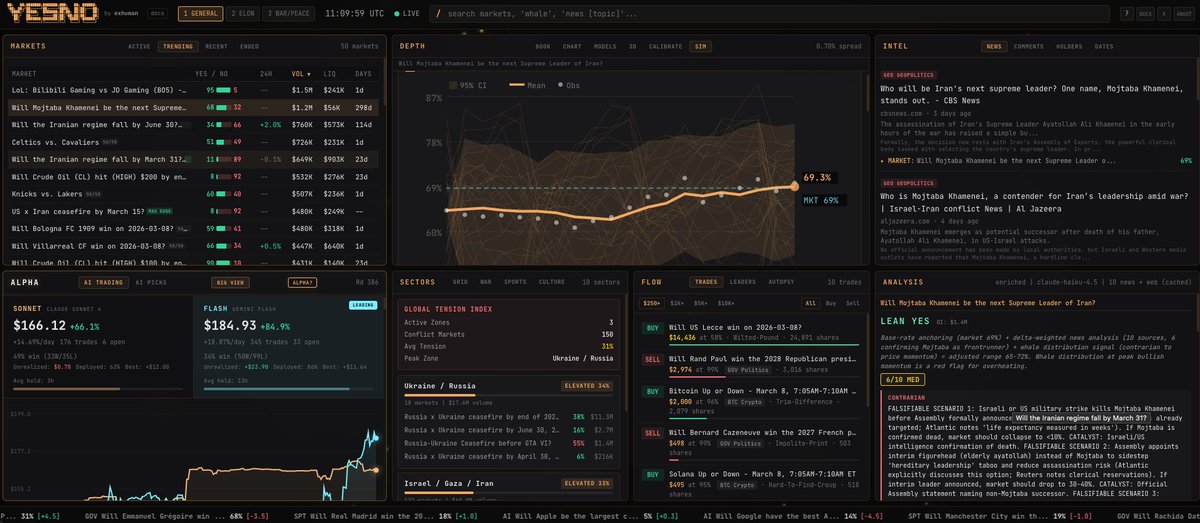Select TRENDING filter in Markets panel
This screenshot has height=523, width=1200.
tap(178, 46)
